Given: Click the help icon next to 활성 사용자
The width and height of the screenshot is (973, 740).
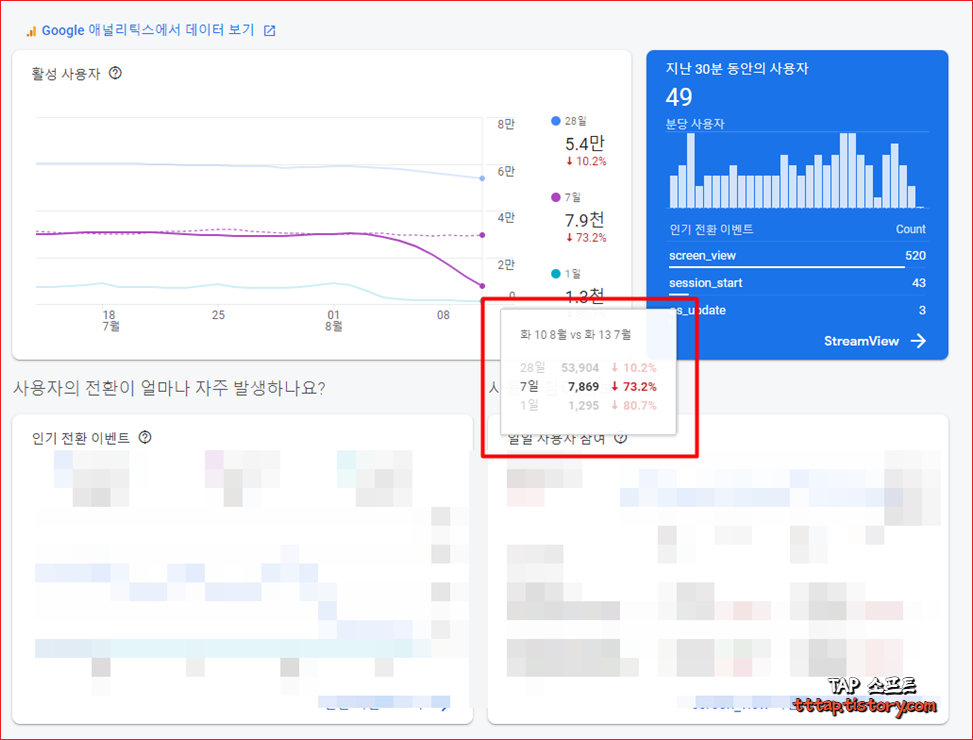Looking at the screenshot, I should point(115,73).
